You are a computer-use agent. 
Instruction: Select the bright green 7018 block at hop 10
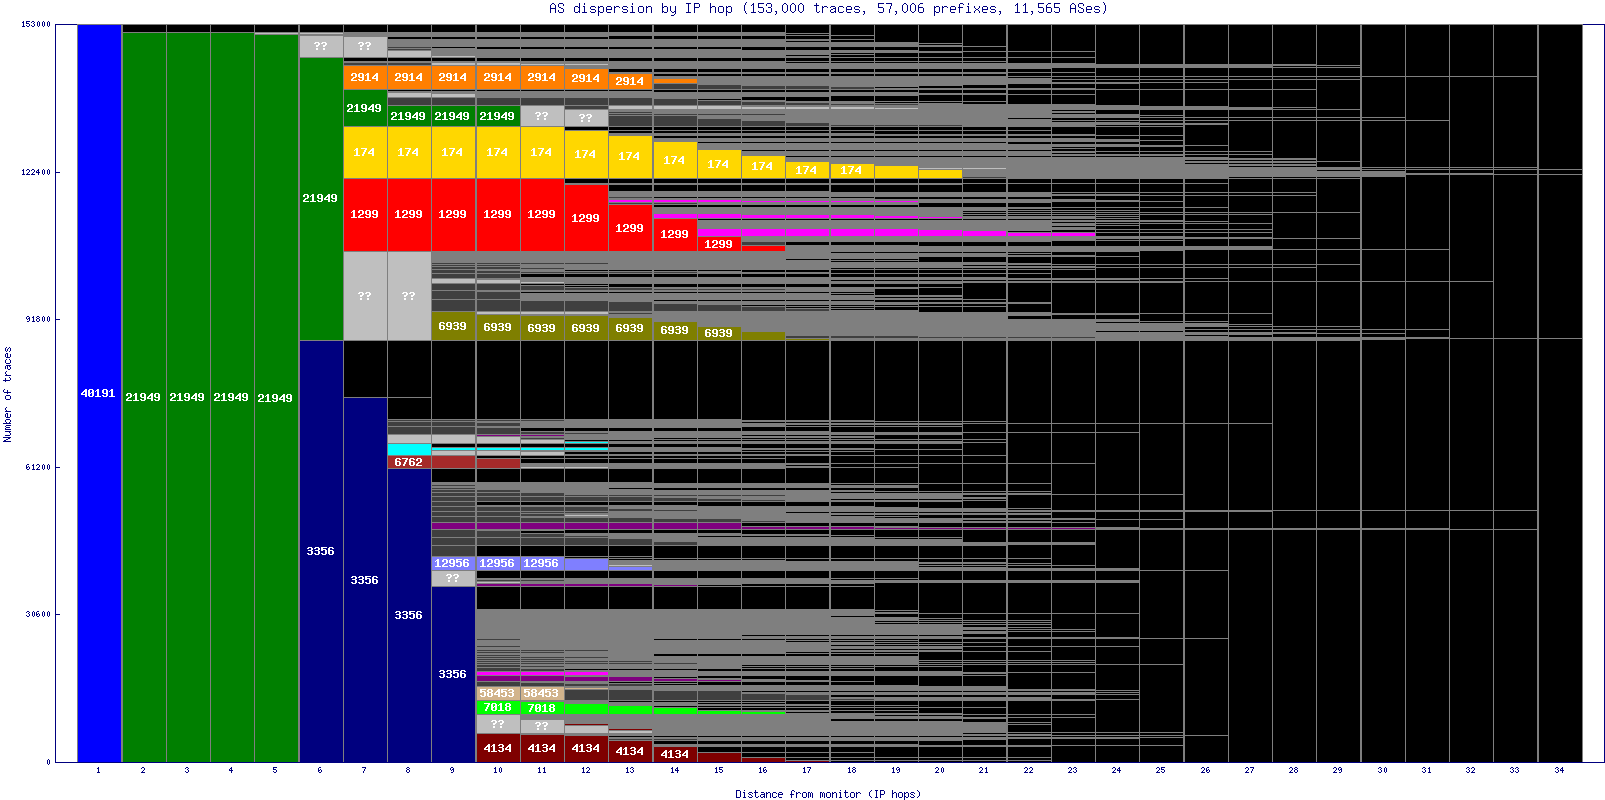point(497,707)
